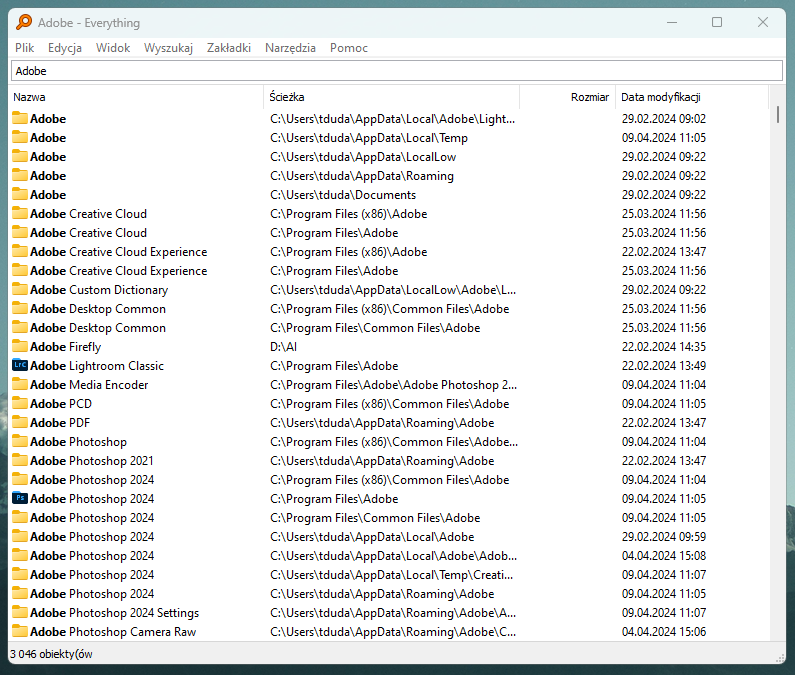Viewport: 795px width, 675px height.
Task: Click the Photoshop Ps icon in the list
Action: pyautogui.click(x=20, y=498)
